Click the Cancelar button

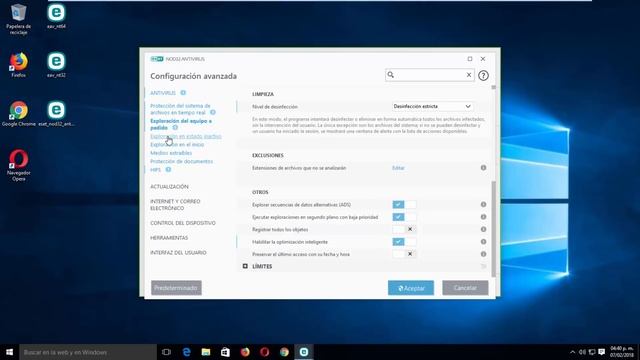point(465,288)
